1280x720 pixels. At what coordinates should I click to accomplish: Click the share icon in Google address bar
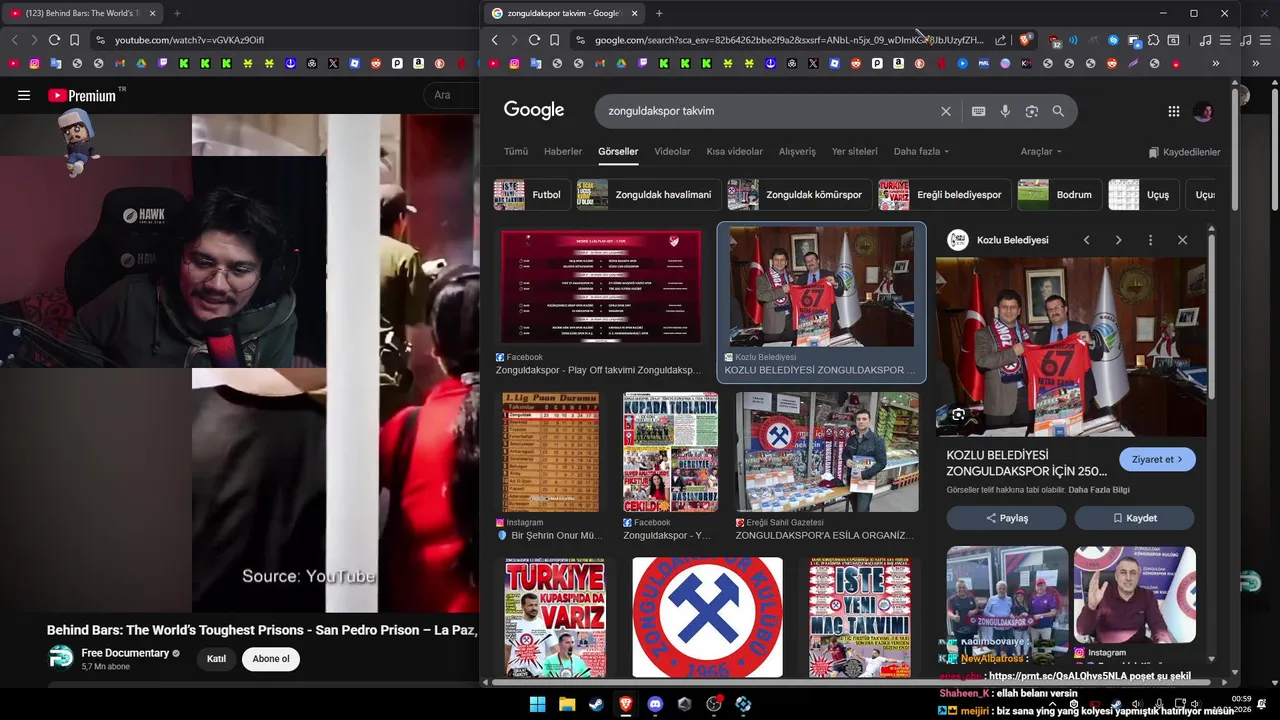tap(1001, 40)
